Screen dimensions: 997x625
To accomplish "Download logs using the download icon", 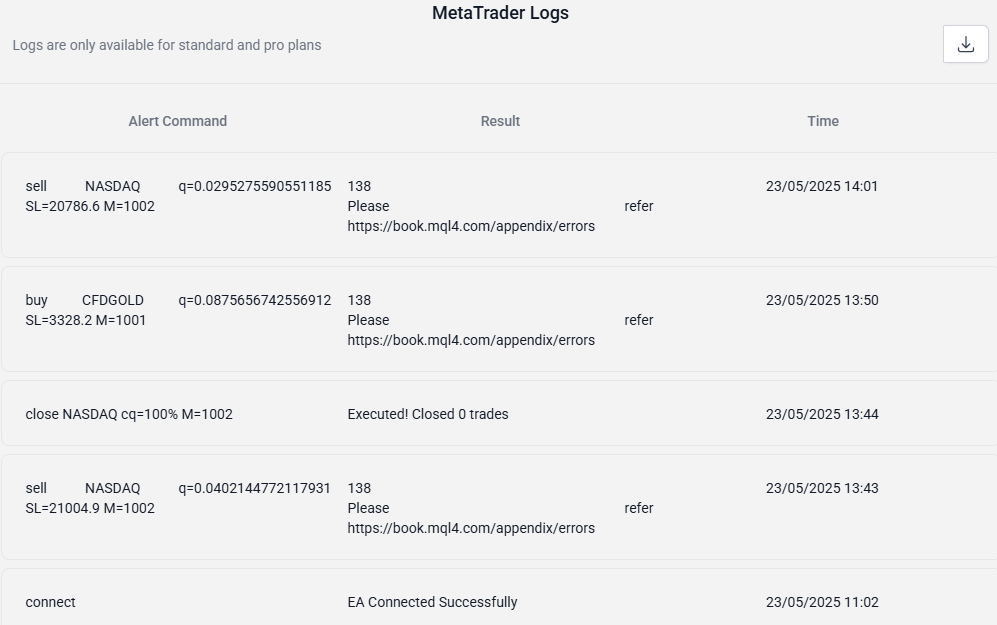I will pyautogui.click(x=965, y=44).
